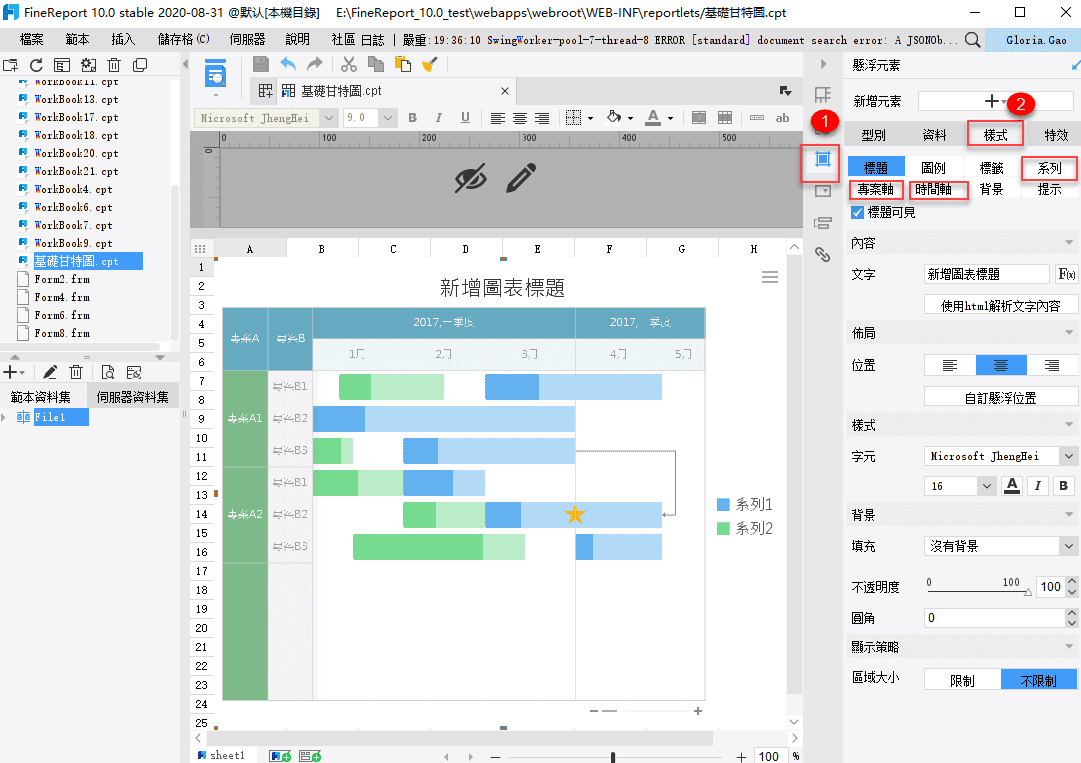Open the 插入 menu
This screenshot has width=1081, height=763.
(x=123, y=40)
